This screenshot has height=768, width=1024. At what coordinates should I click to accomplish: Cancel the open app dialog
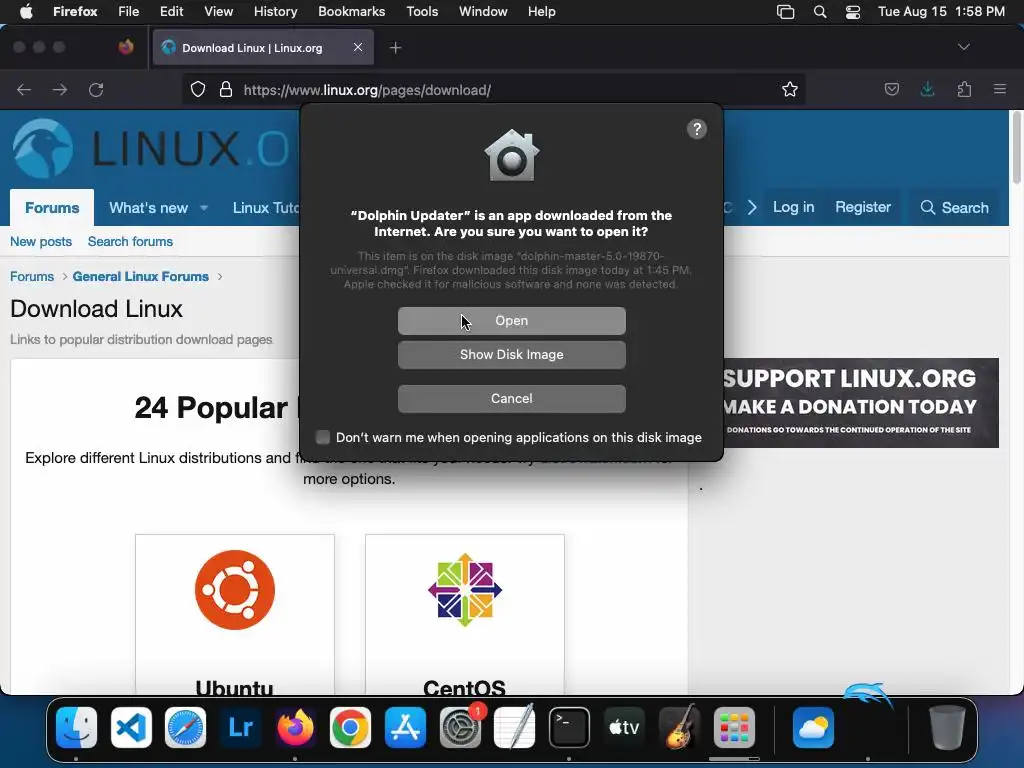[511, 398]
